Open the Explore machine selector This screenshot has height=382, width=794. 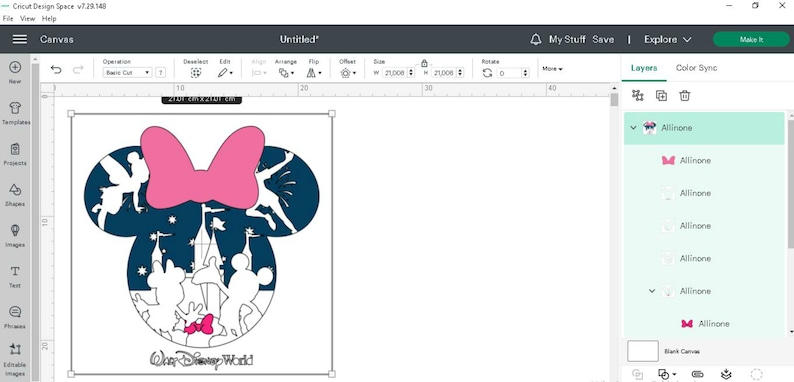(x=667, y=40)
